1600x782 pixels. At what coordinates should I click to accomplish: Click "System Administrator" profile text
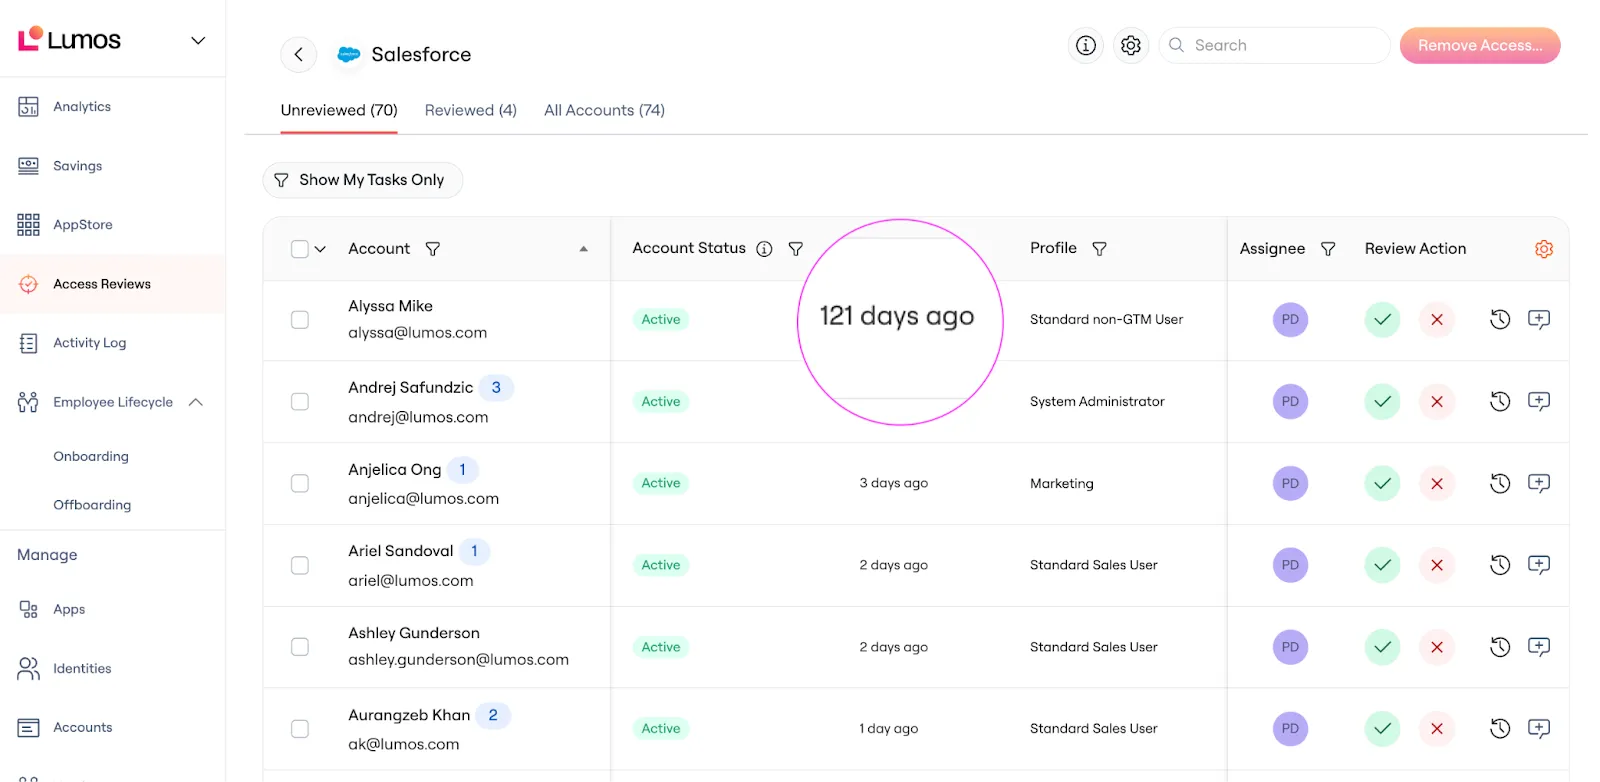[1097, 402]
